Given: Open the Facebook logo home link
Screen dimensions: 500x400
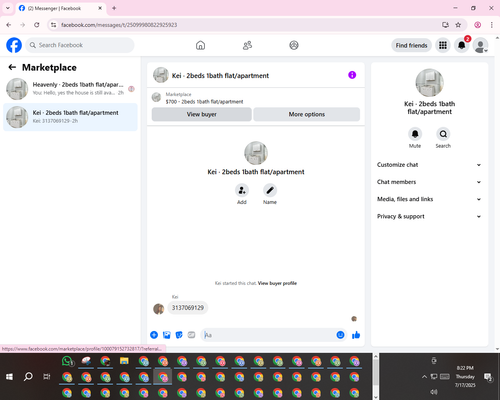Looking at the screenshot, I should coord(14,45).
